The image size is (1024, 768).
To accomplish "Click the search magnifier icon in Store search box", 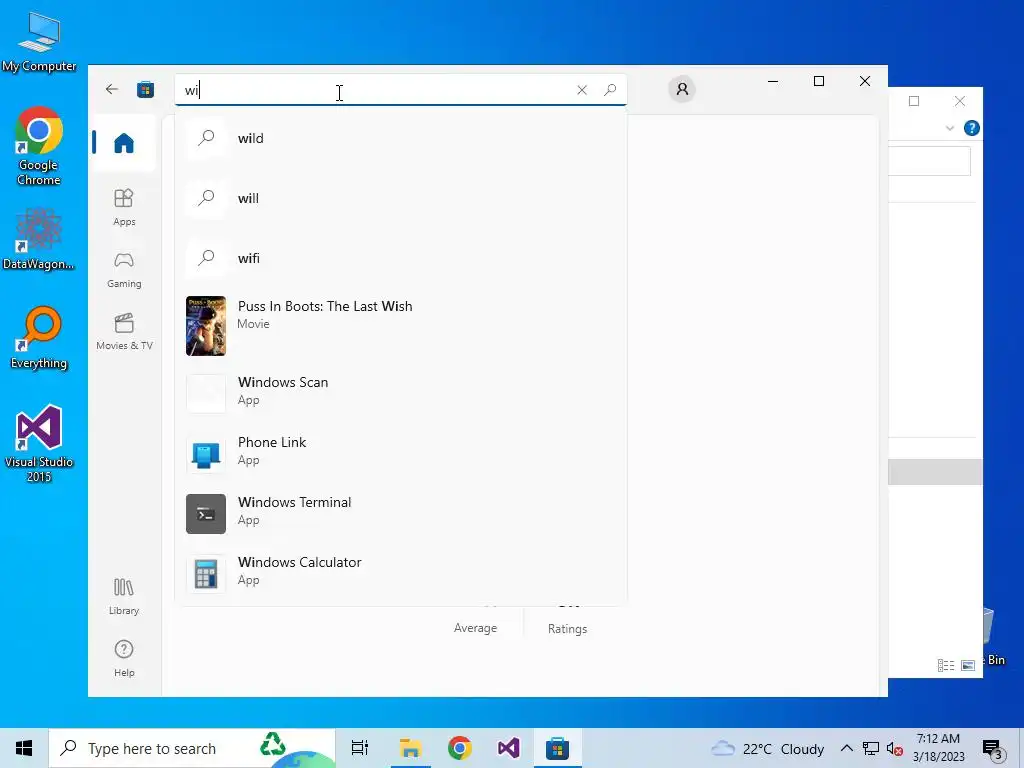I will (610, 90).
